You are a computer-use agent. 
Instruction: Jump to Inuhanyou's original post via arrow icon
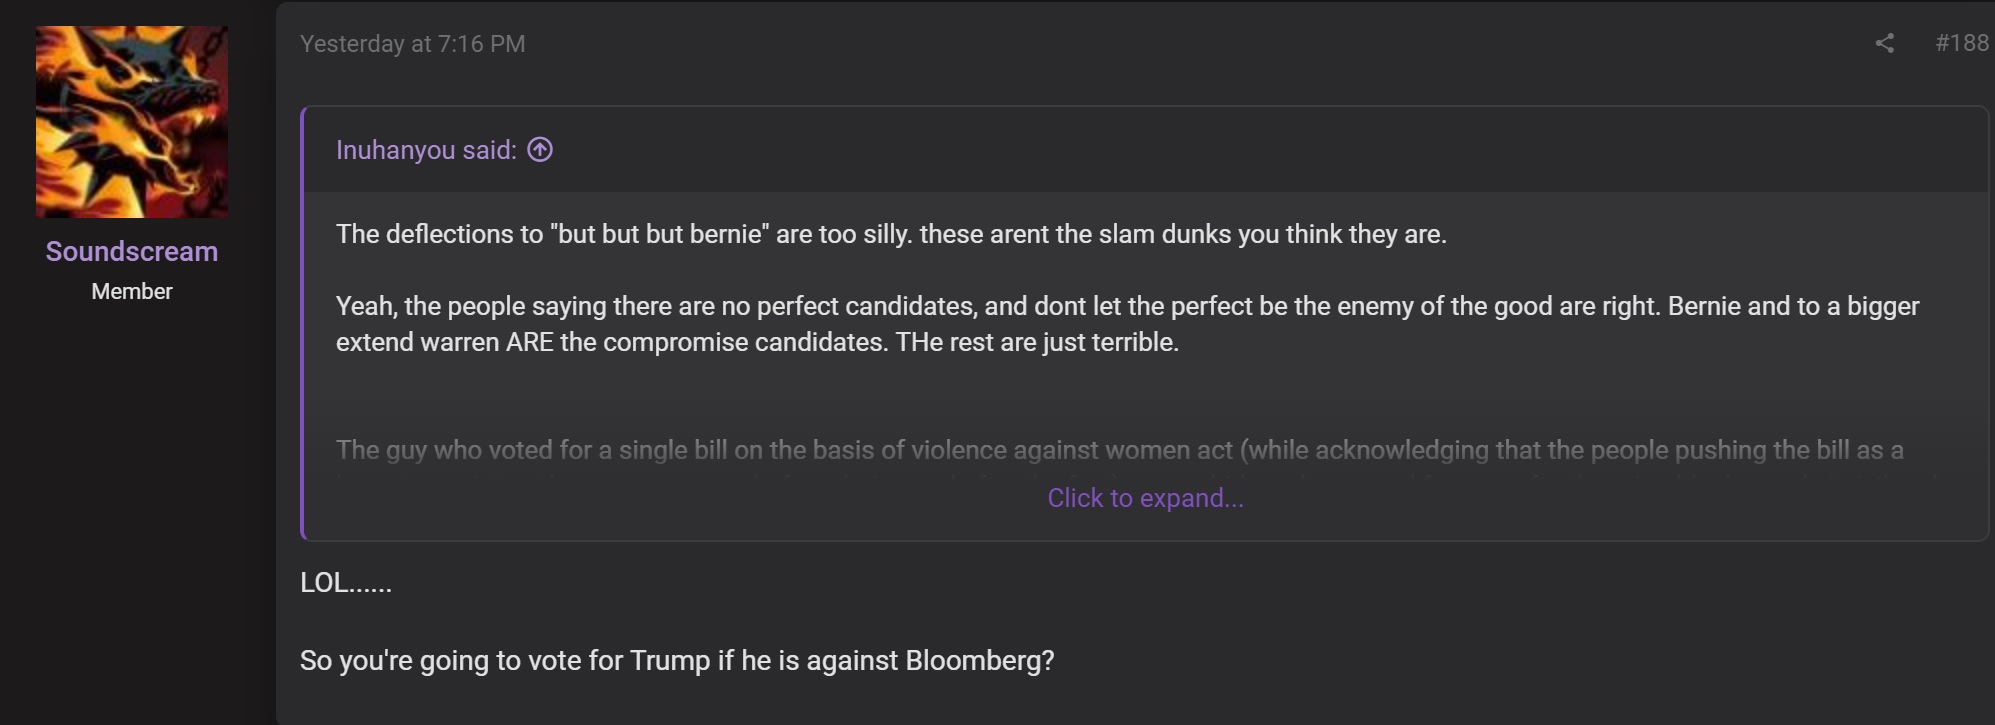tap(540, 150)
